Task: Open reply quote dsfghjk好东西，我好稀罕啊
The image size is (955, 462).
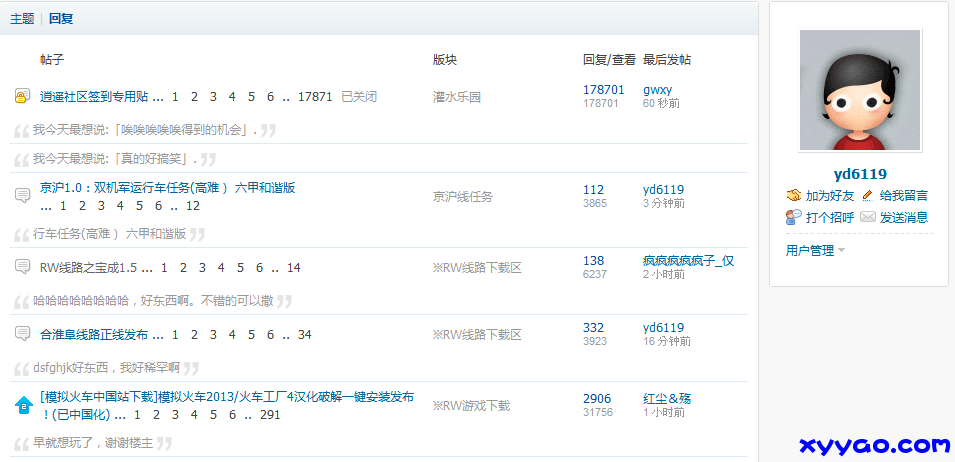Action: pos(107,368)
